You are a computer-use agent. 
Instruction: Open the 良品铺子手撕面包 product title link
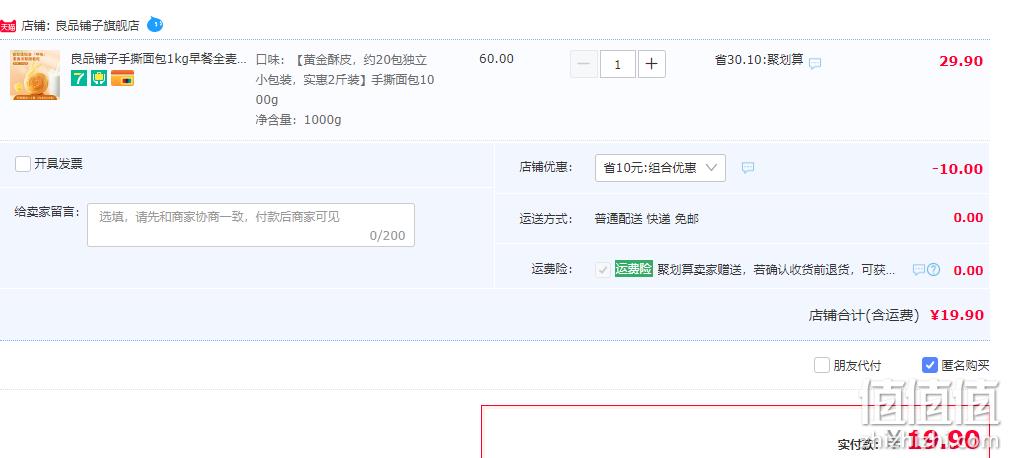point(158,59)
